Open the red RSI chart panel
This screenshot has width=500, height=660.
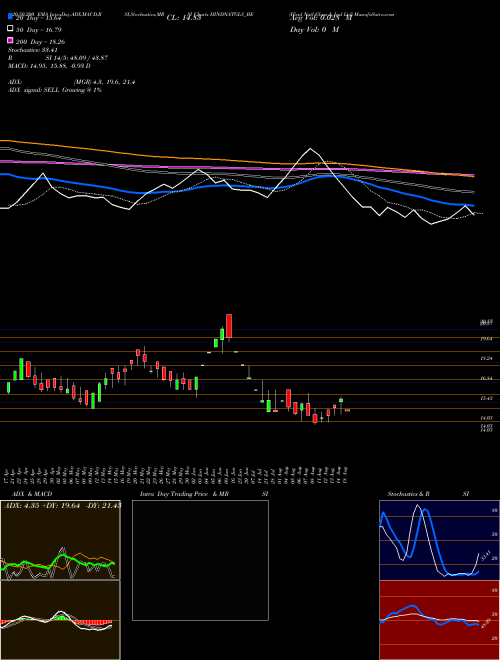(439, 620)
